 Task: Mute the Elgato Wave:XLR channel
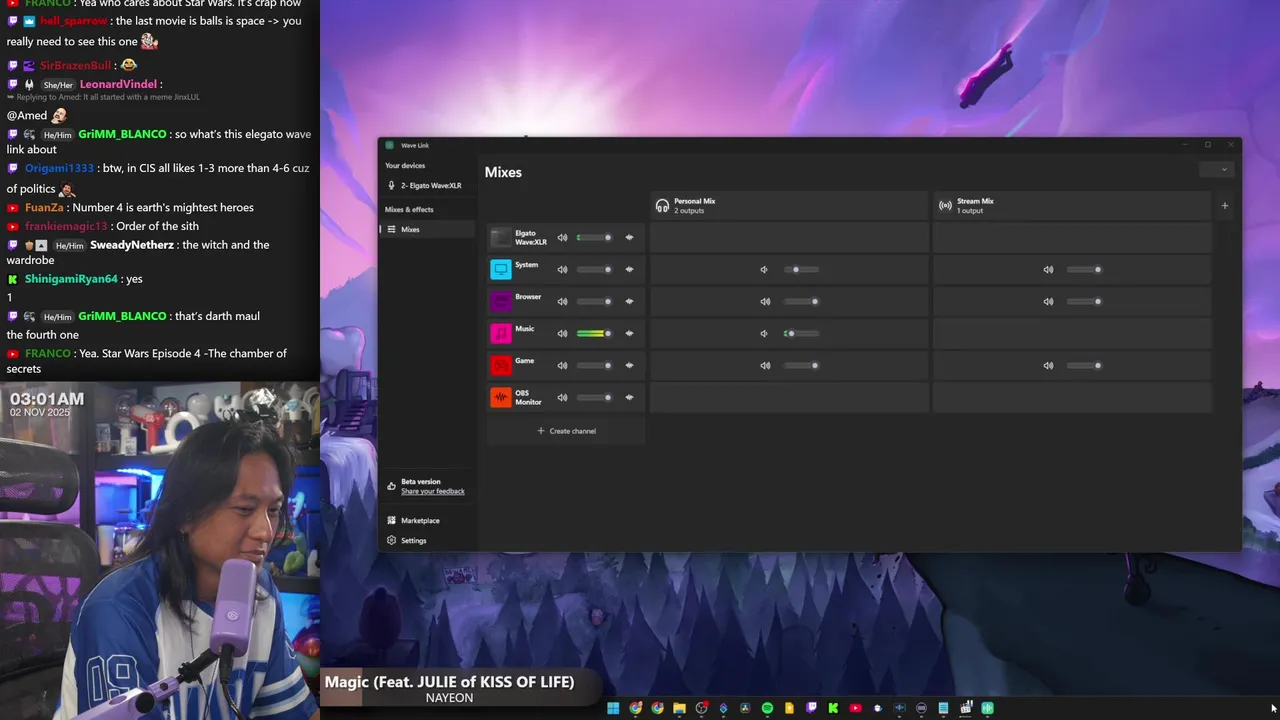click(562, 238)
